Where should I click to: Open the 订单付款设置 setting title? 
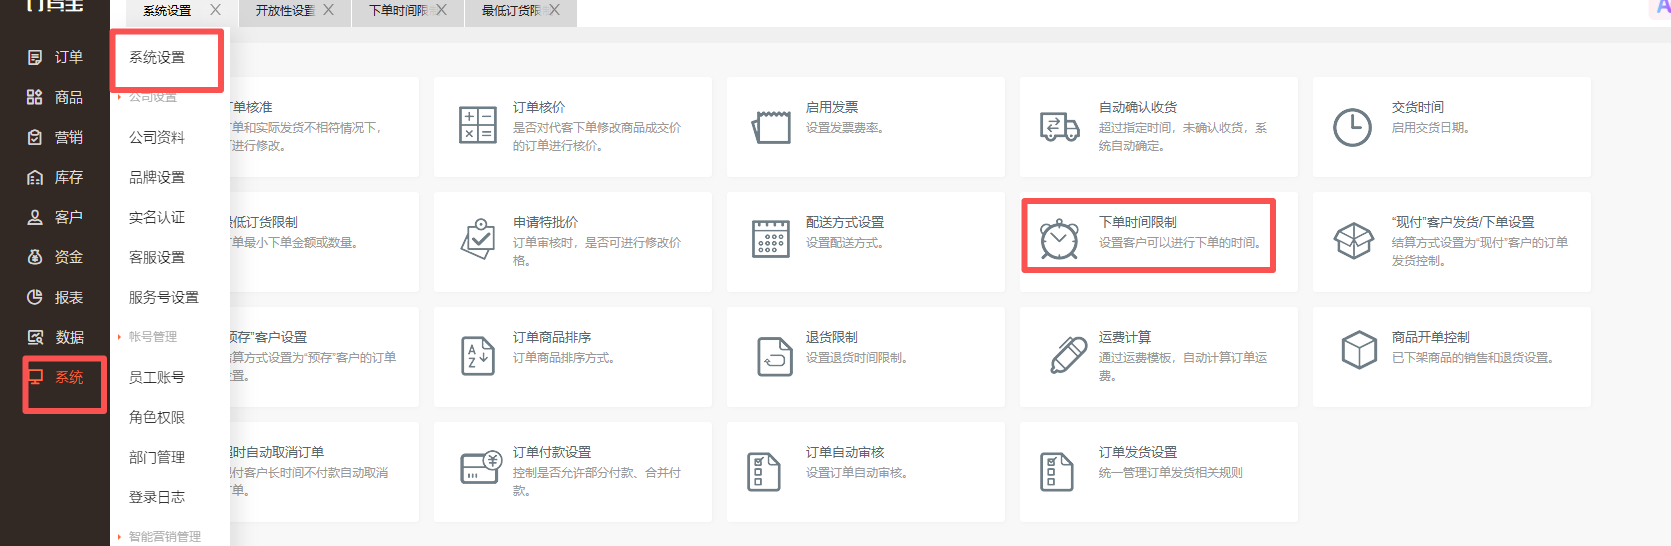pos(552,452)
